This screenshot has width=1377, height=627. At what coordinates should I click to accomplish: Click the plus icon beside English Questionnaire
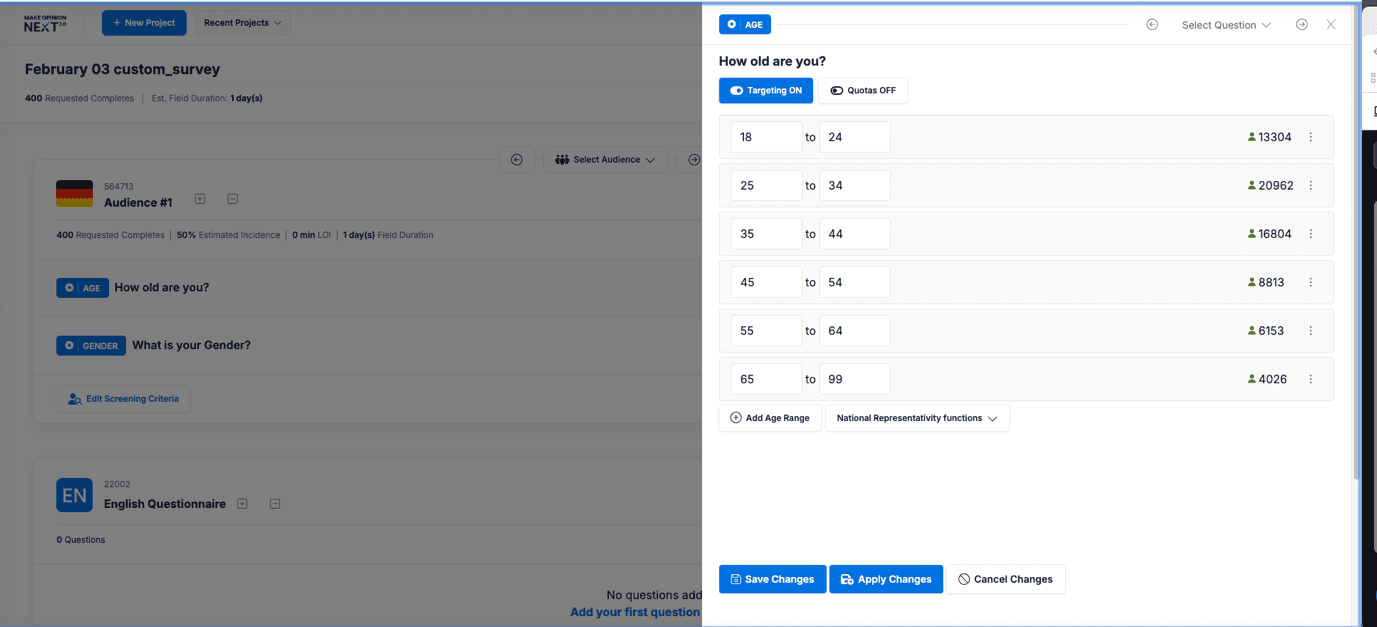[x=242, y=503]
